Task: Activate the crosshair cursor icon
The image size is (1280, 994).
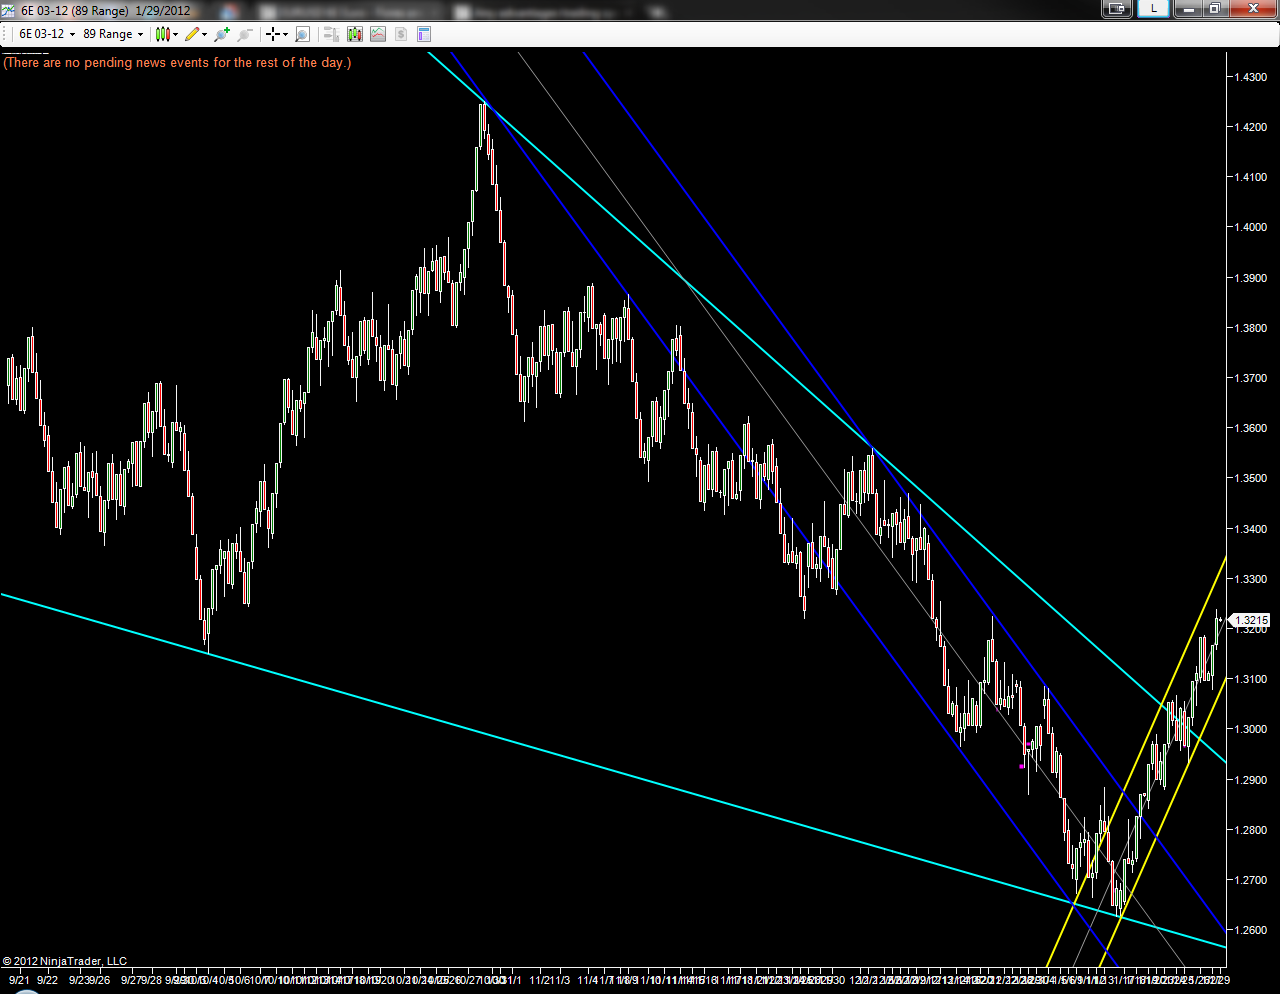Action: click(272, 34)
